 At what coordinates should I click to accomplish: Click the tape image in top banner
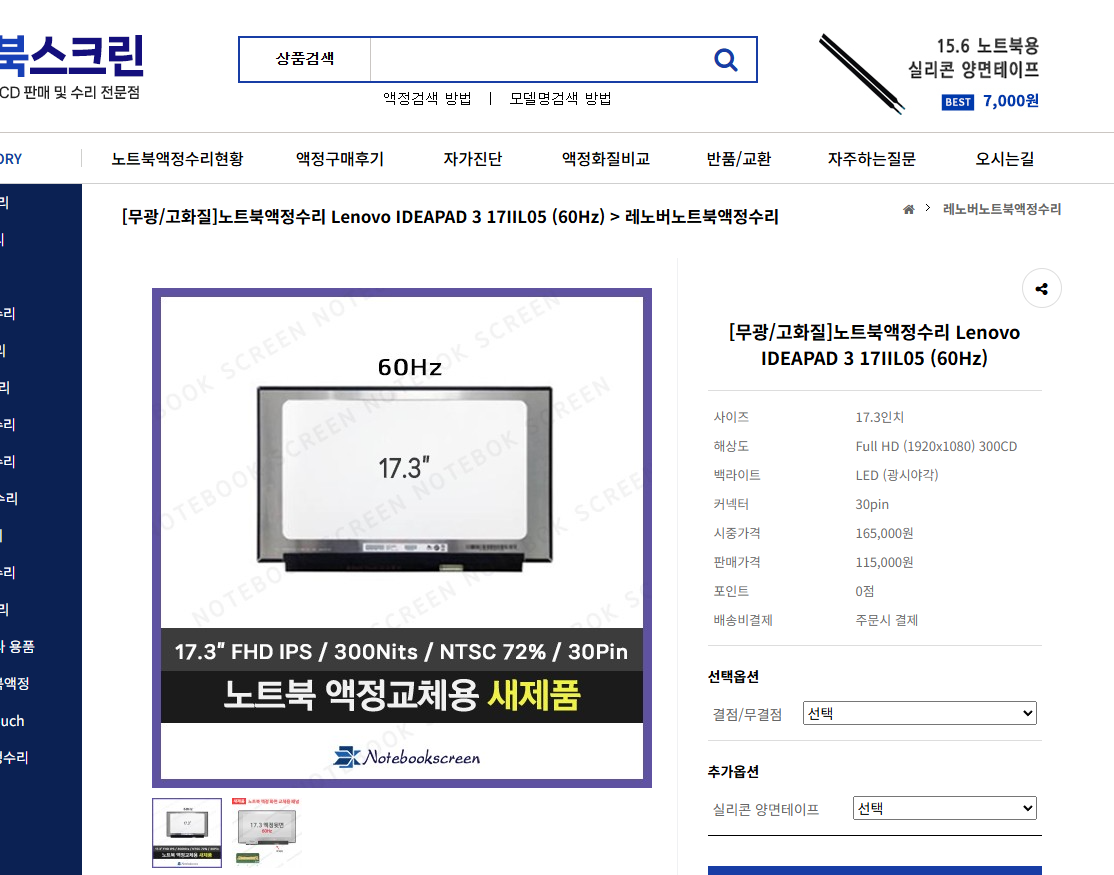(862, 73)
